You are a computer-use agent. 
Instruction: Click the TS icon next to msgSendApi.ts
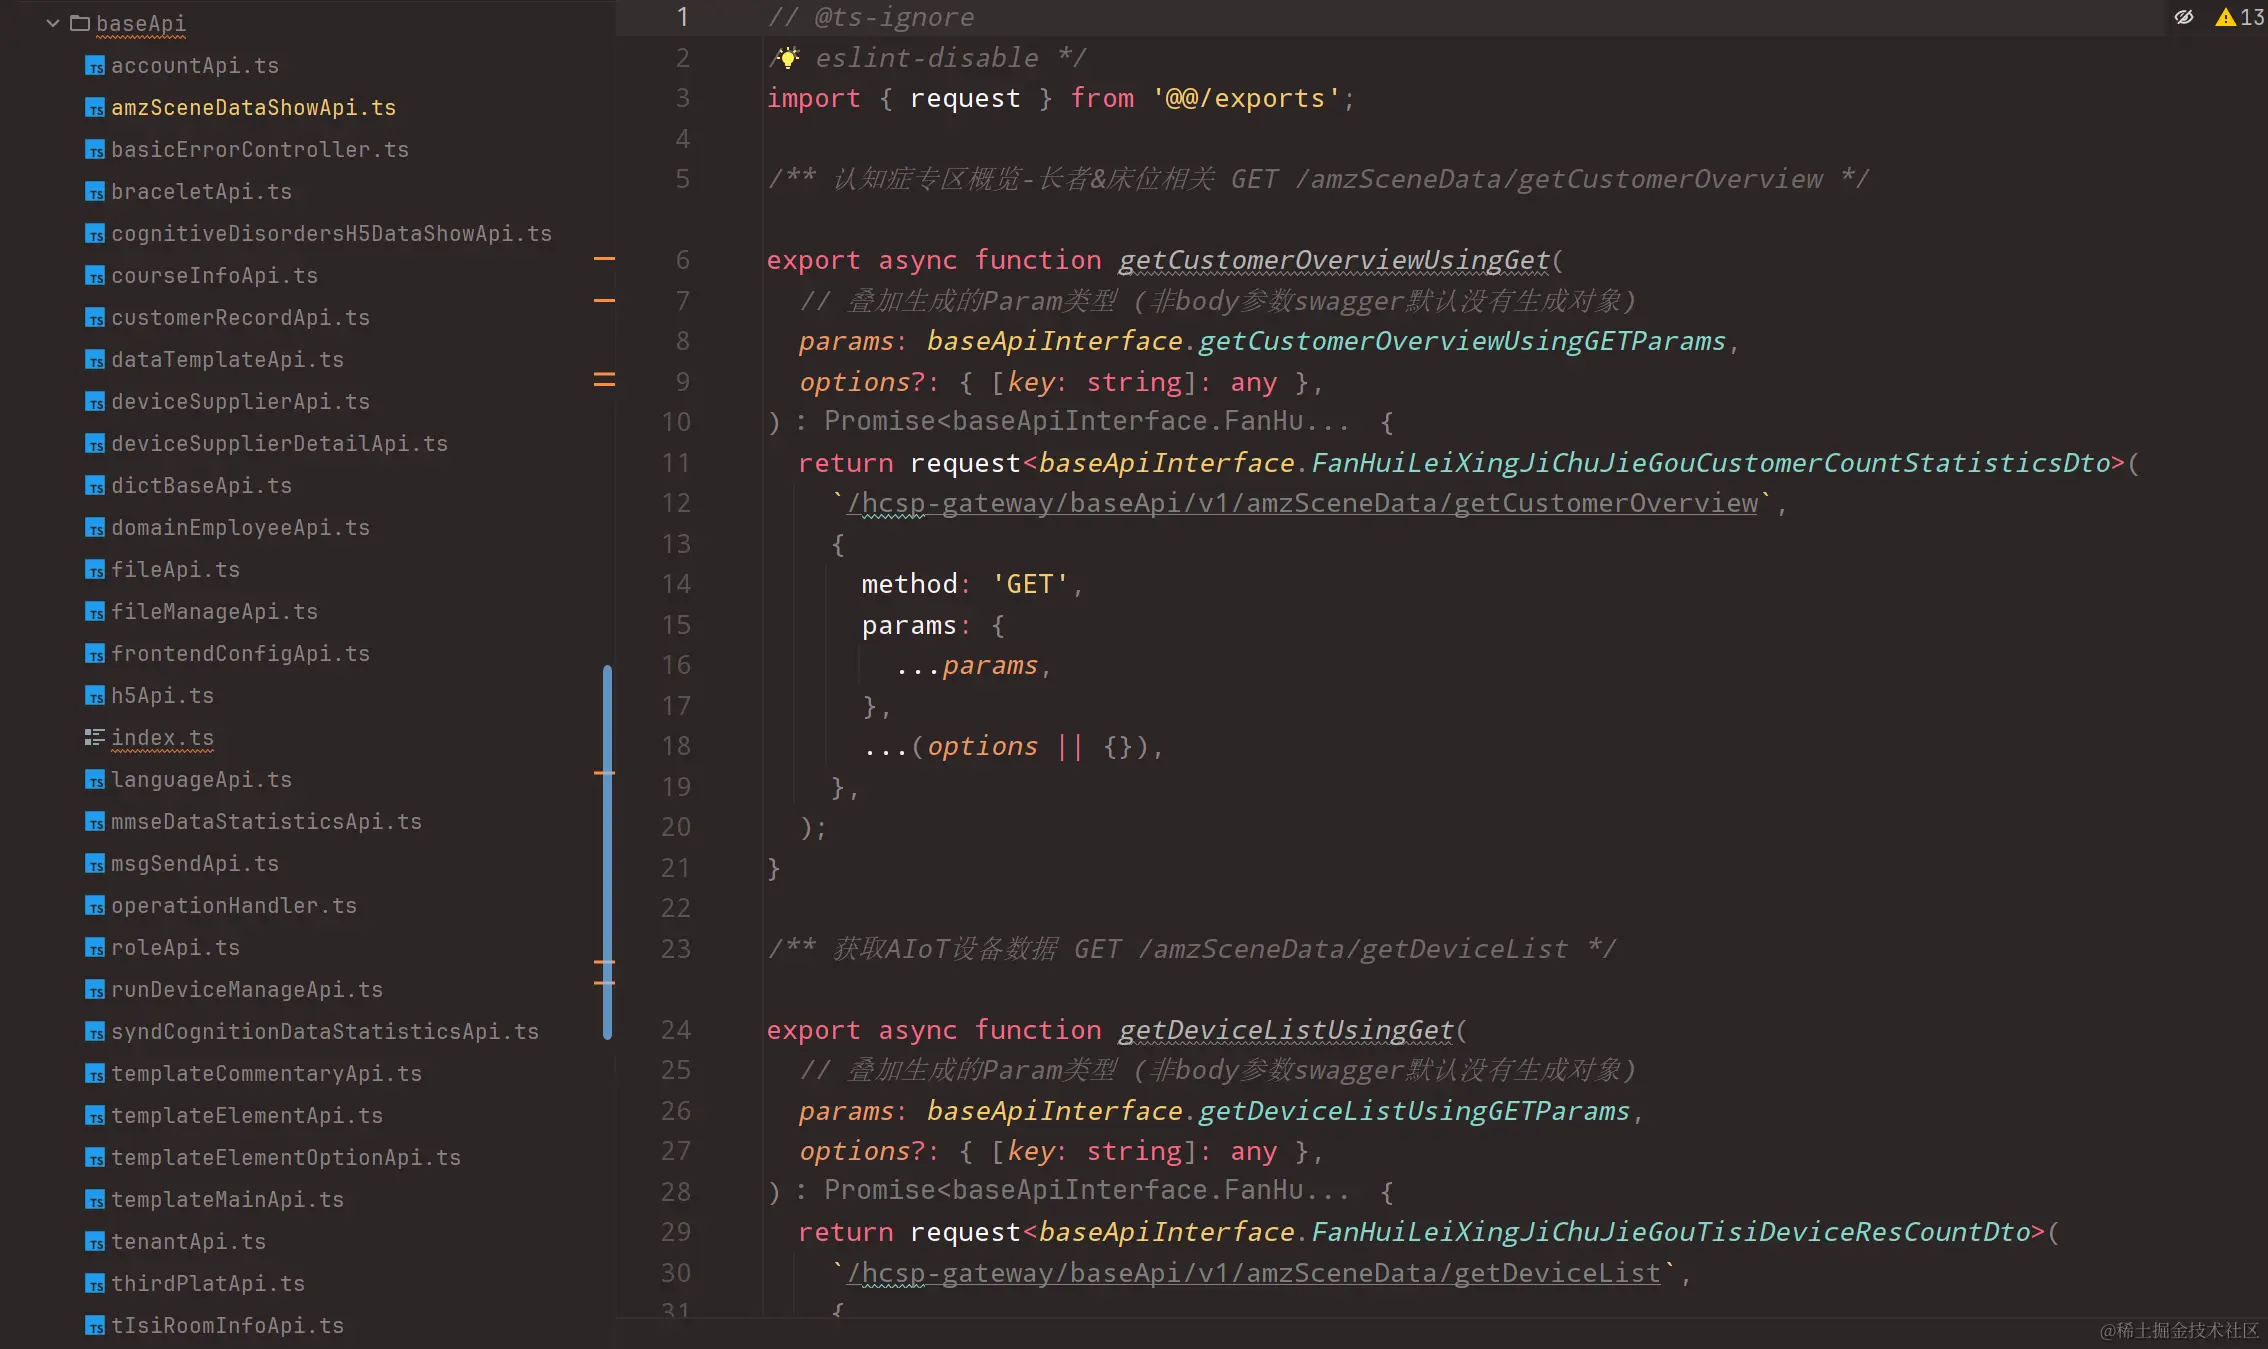pos(95,863)
